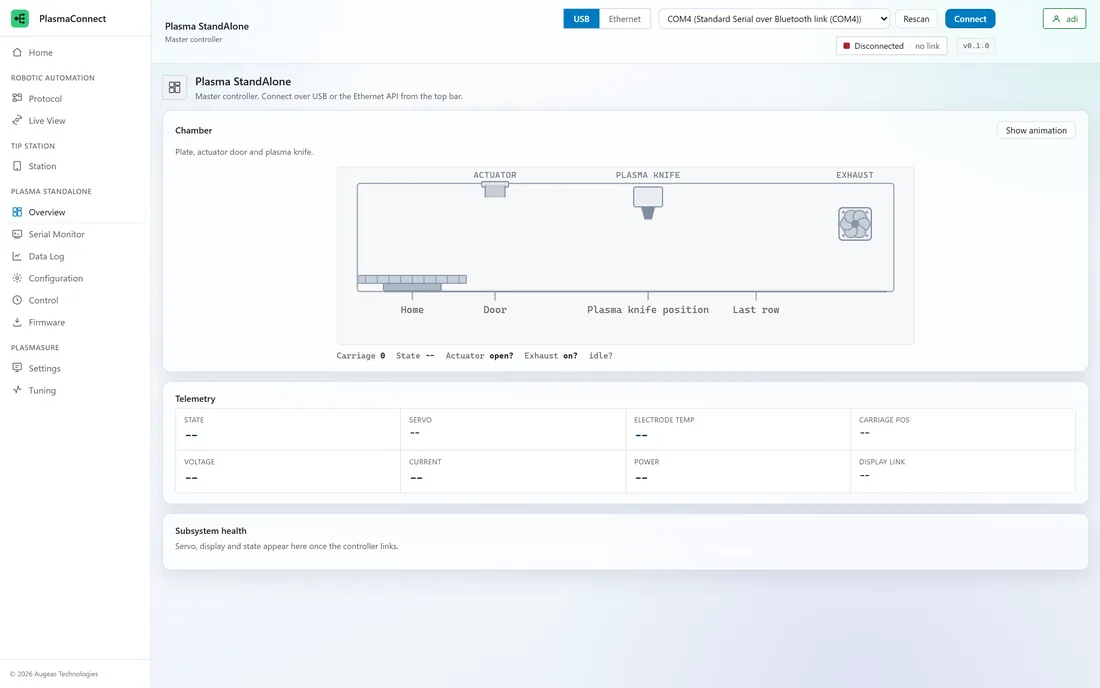This screenshot has height=688, width=1100.
Task: Click the DISPLAY LINK telemetry cell
Action: 962,471
